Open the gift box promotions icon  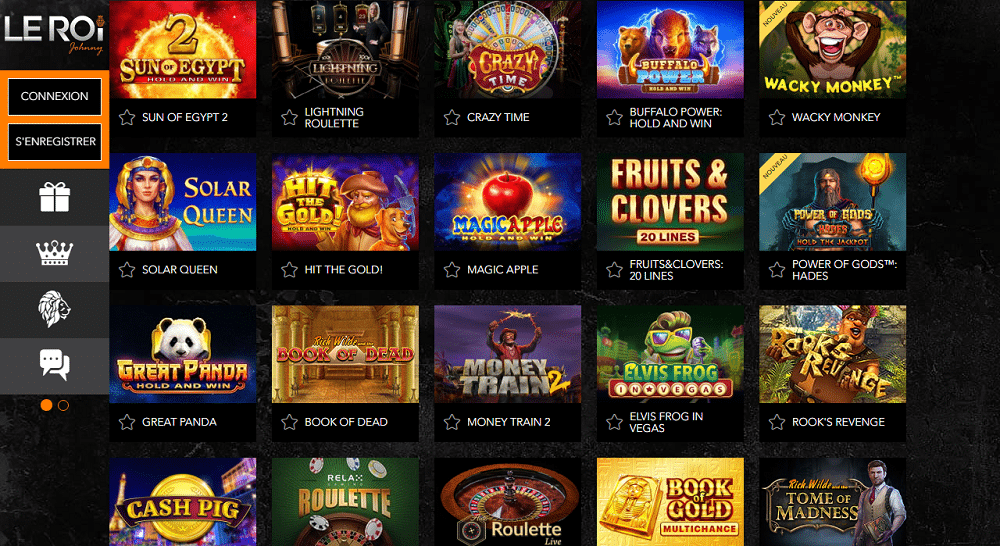point(54,197)
